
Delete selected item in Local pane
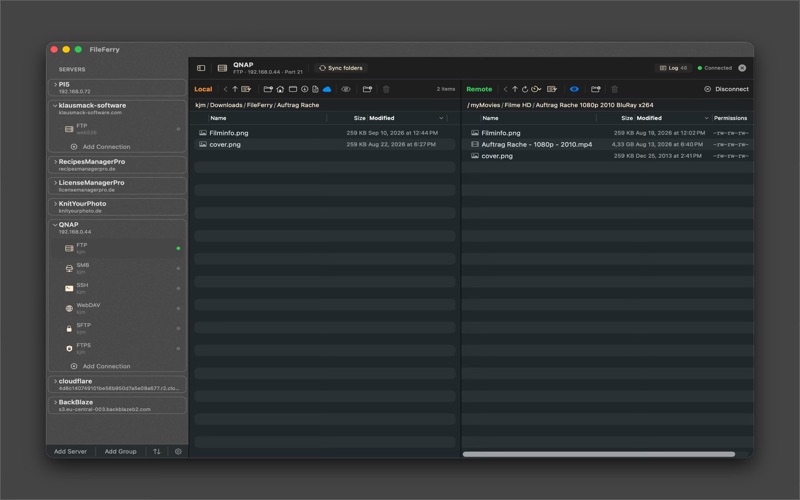386,89
